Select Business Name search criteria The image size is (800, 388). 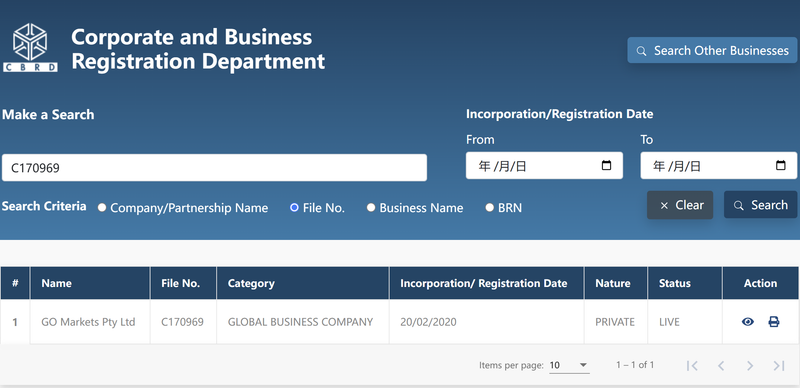click(371, 208)
